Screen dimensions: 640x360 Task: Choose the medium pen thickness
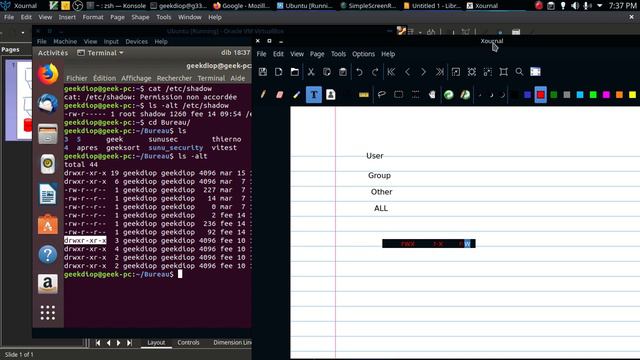[x=491, y=95]
